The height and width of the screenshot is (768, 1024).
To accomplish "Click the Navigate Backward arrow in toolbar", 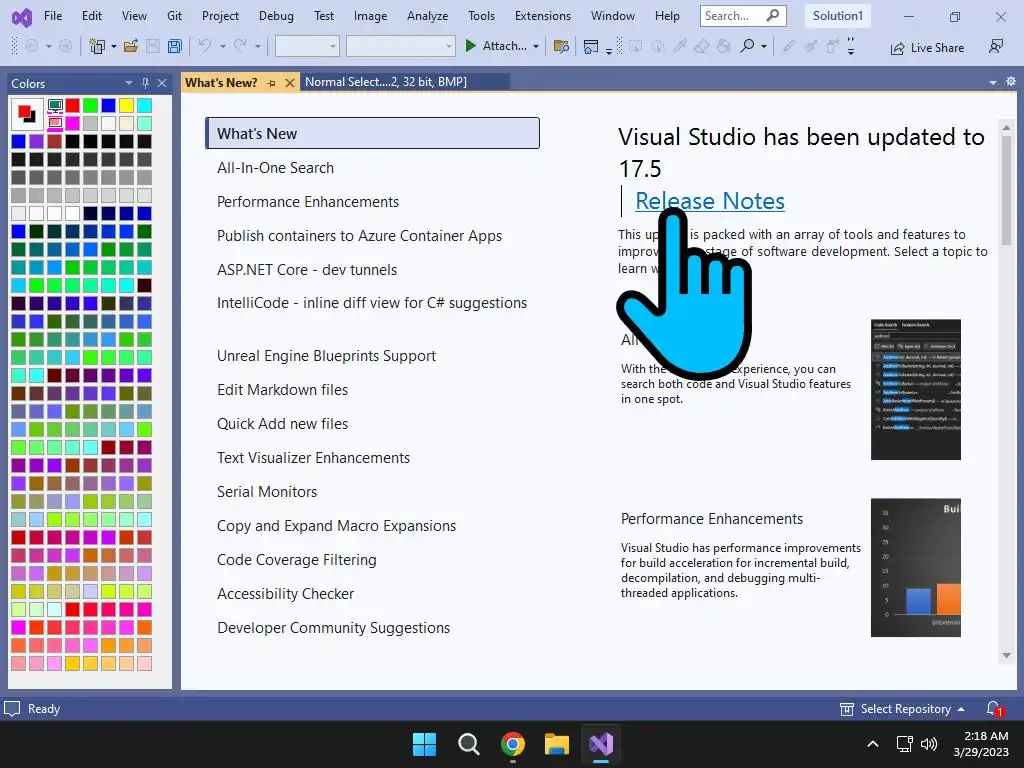I will pyautogui.click(x=31, y=46).
